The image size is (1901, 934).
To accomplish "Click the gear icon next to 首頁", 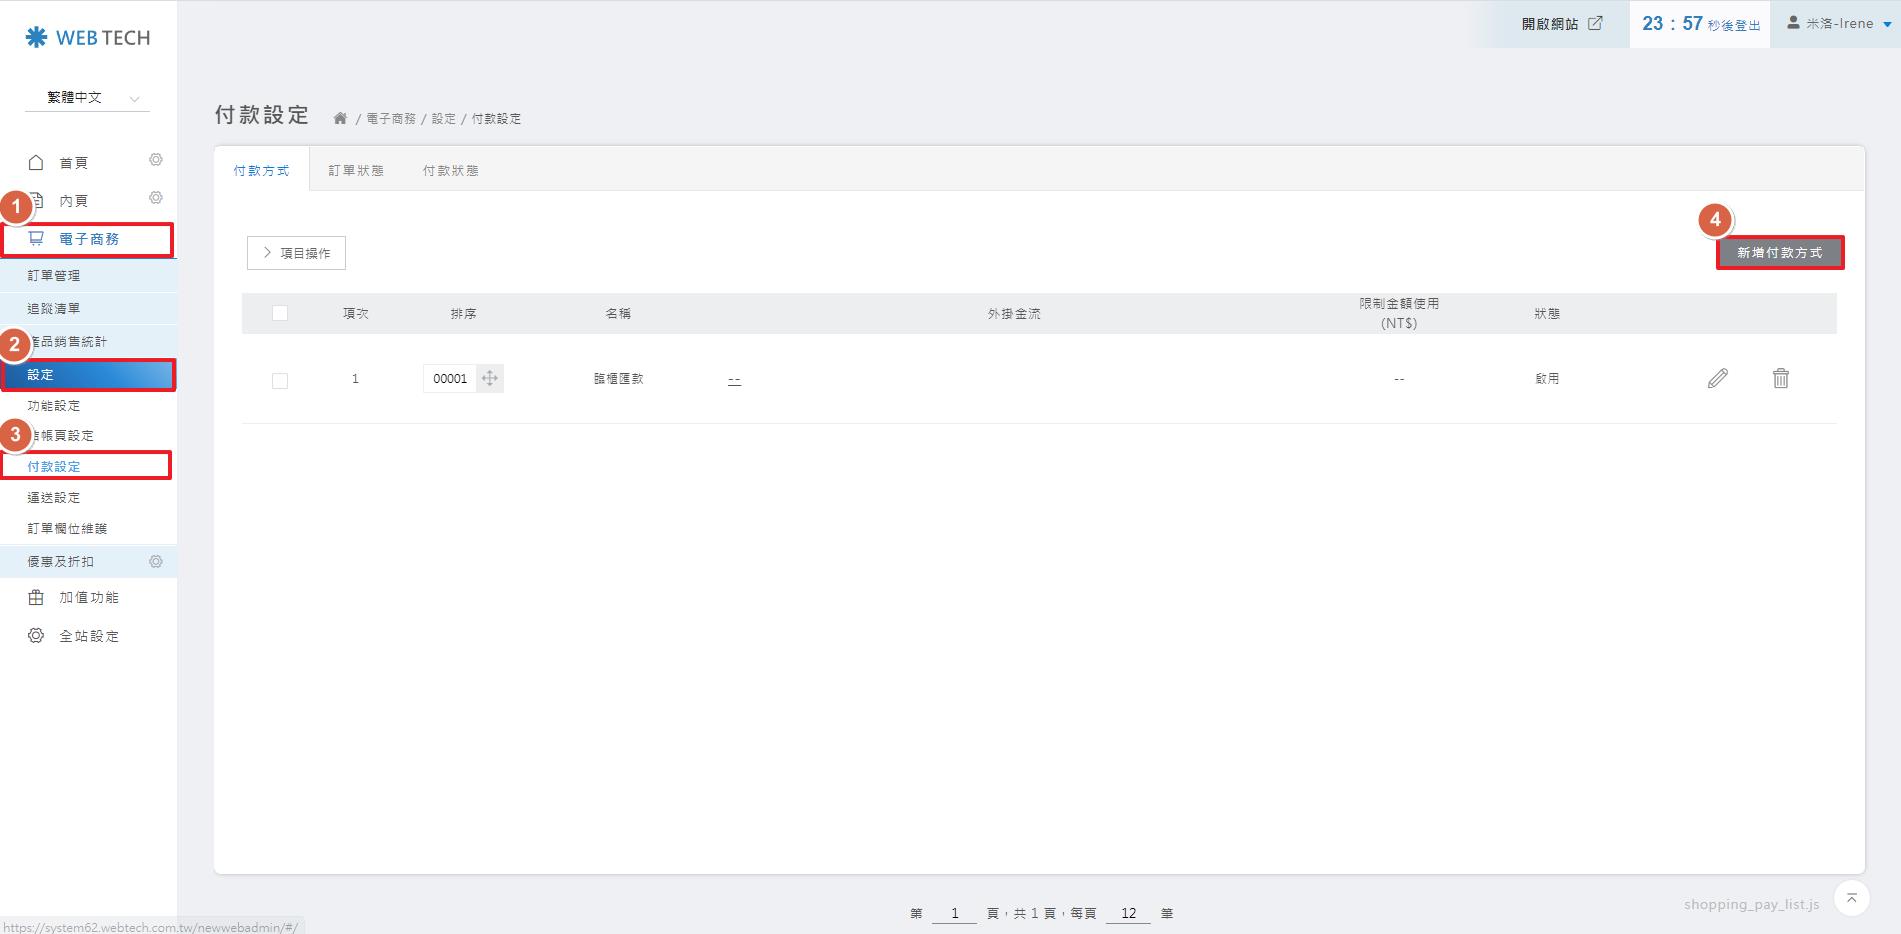I will pos(156,160).
